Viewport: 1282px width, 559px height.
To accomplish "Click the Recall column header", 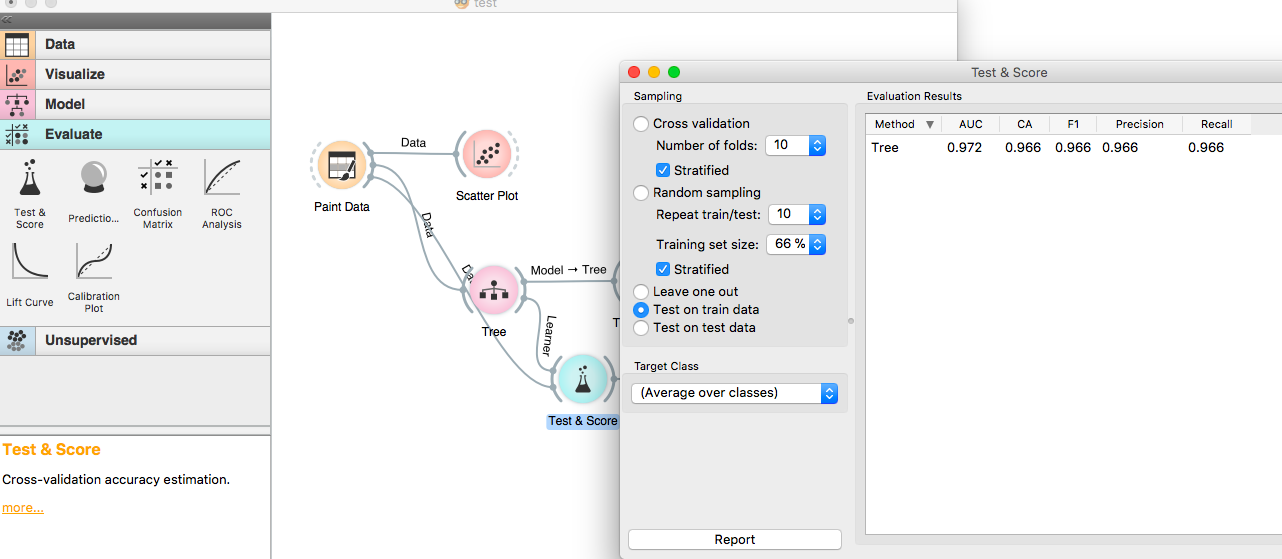I will point(1217,125).
